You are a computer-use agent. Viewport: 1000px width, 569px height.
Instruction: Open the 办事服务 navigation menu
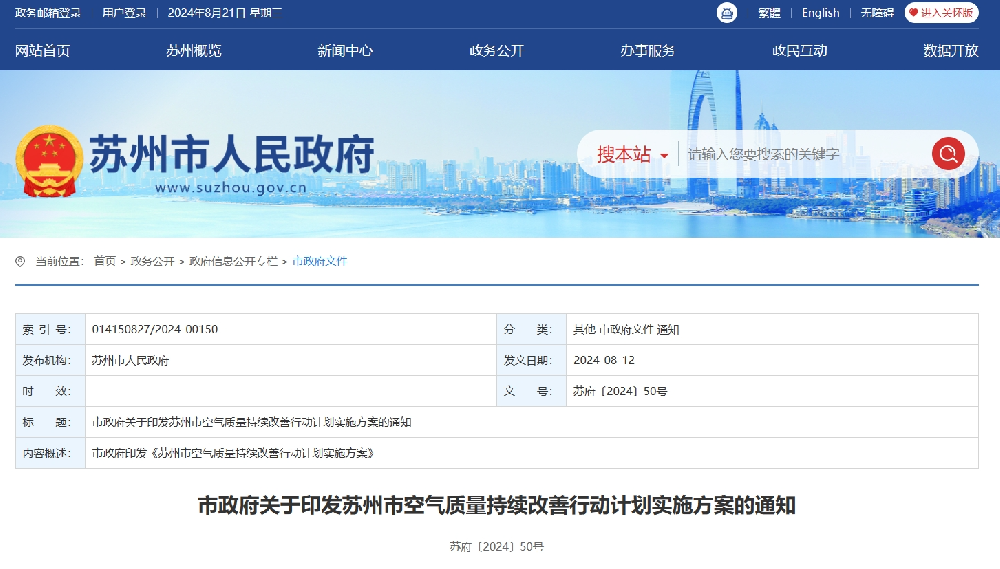tap(647, 51)
